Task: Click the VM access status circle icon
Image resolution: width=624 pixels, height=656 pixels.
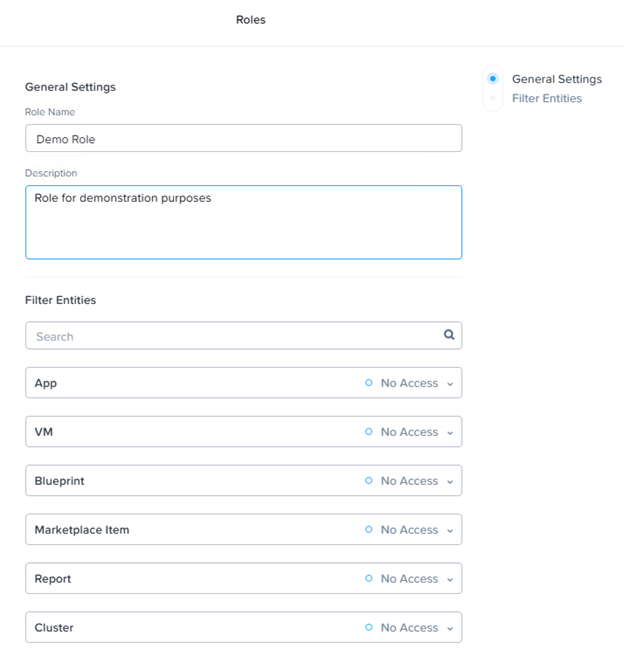Action: [x=368, y=432]
